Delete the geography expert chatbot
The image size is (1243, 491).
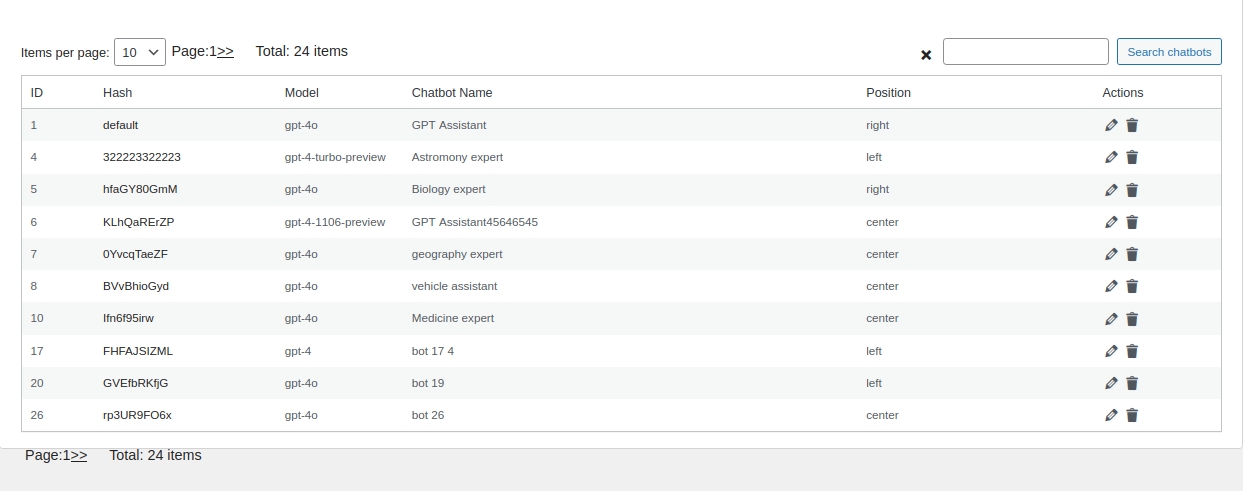[1132, 254]
